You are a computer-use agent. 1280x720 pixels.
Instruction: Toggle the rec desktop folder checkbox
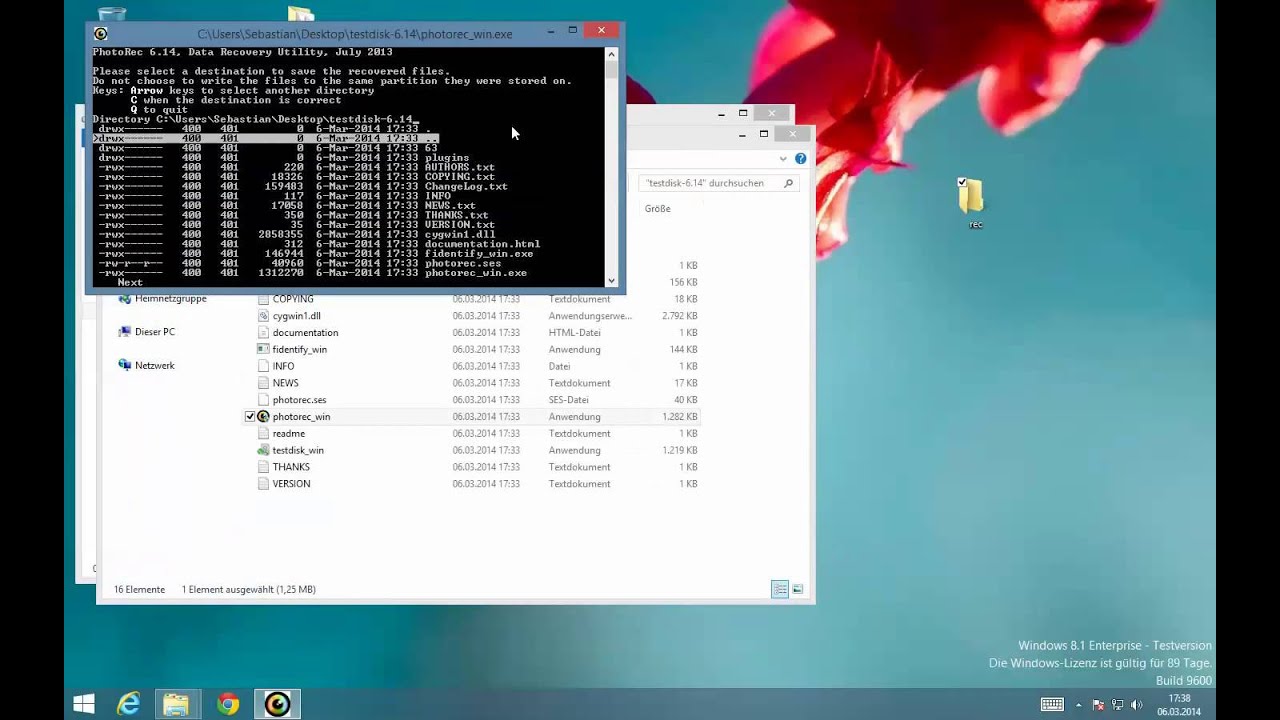pyautogui.click(x=962, y=183)
